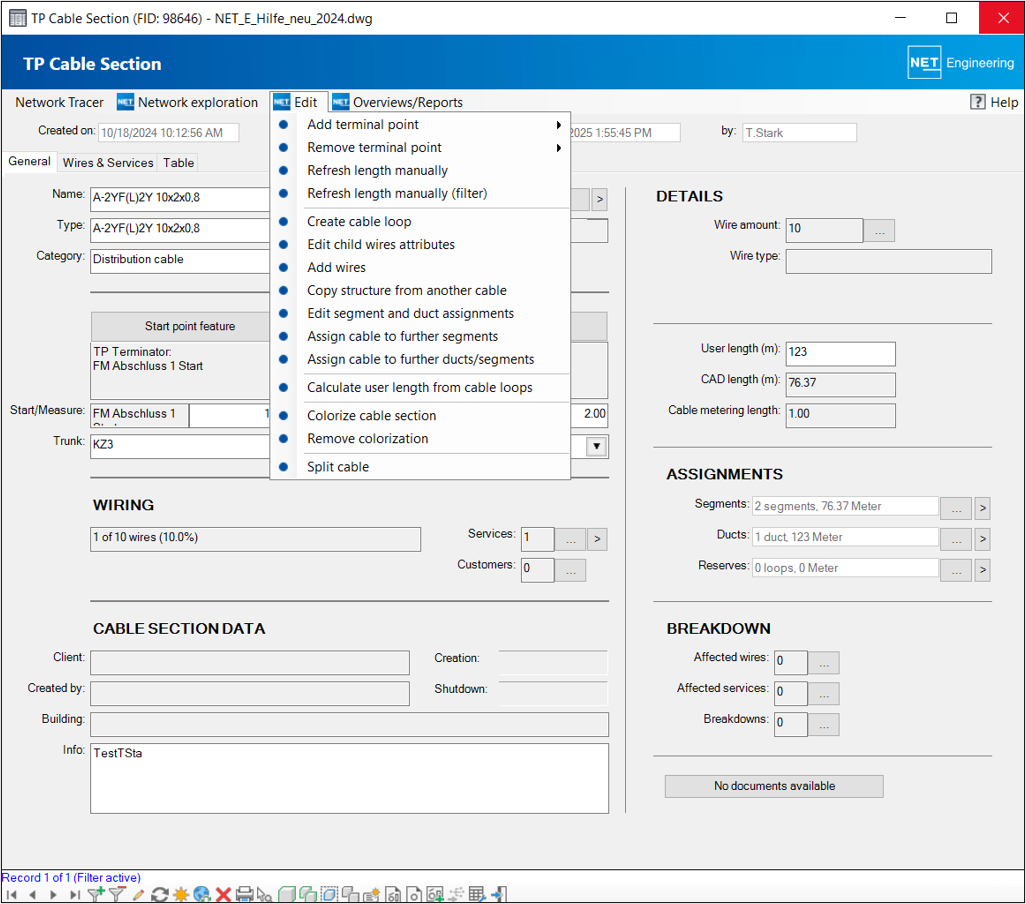The width and height of the screenshot is (1026, 904).
Task: Choose Copy structure from another cable
Action: (420, 290)
